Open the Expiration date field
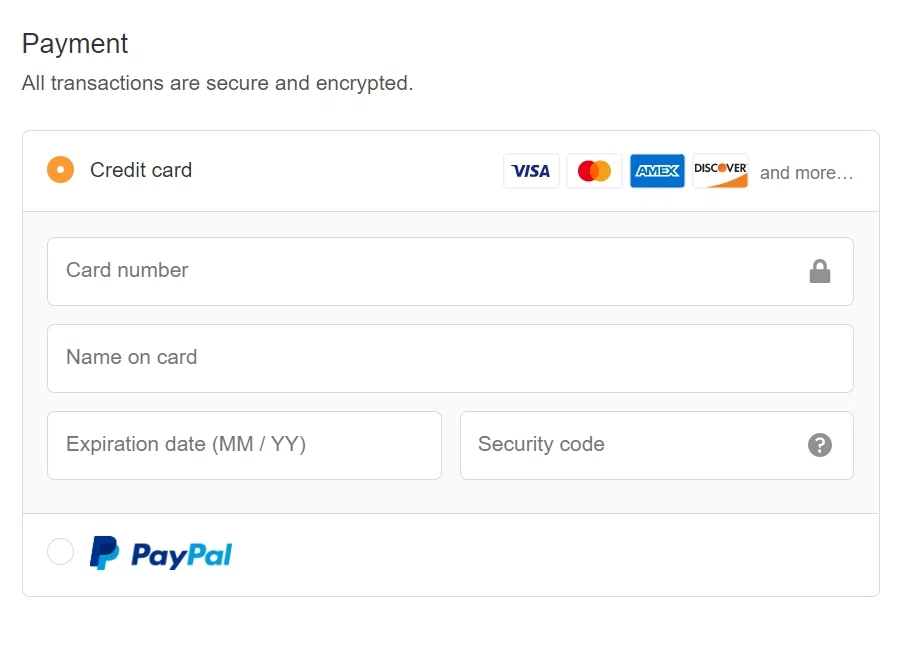The image size is (901, 657). tap(244, 444)
